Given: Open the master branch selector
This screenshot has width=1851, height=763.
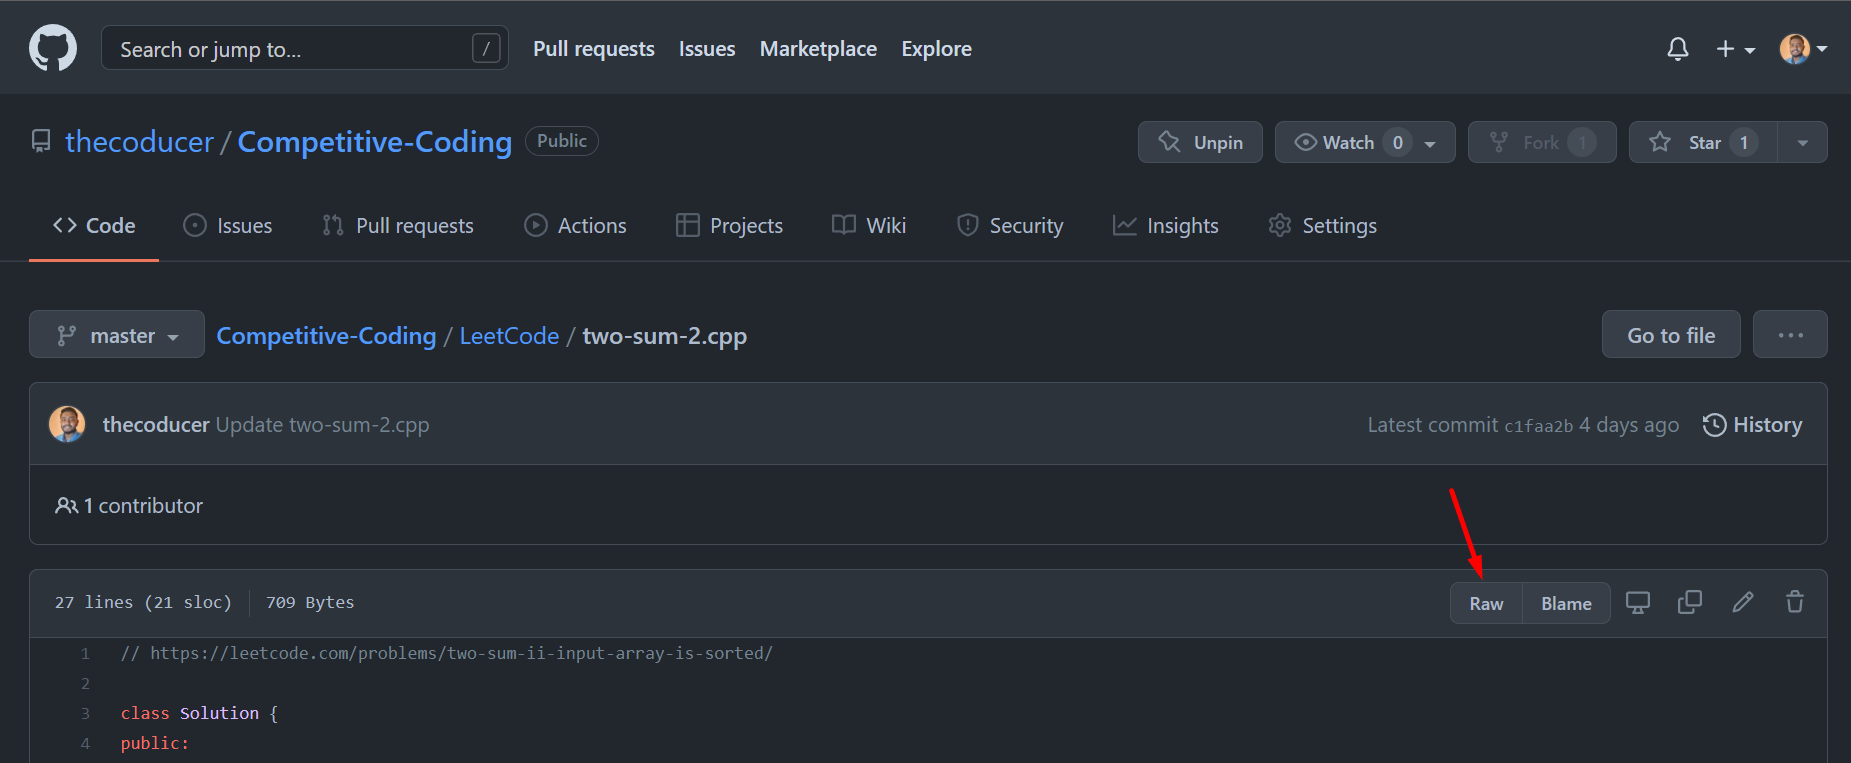Looking at the screenshot, I should 117,336.
